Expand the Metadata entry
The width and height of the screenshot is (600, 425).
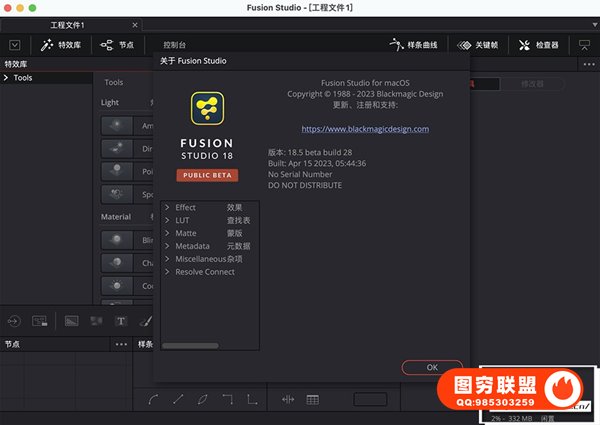pos(167,246)
